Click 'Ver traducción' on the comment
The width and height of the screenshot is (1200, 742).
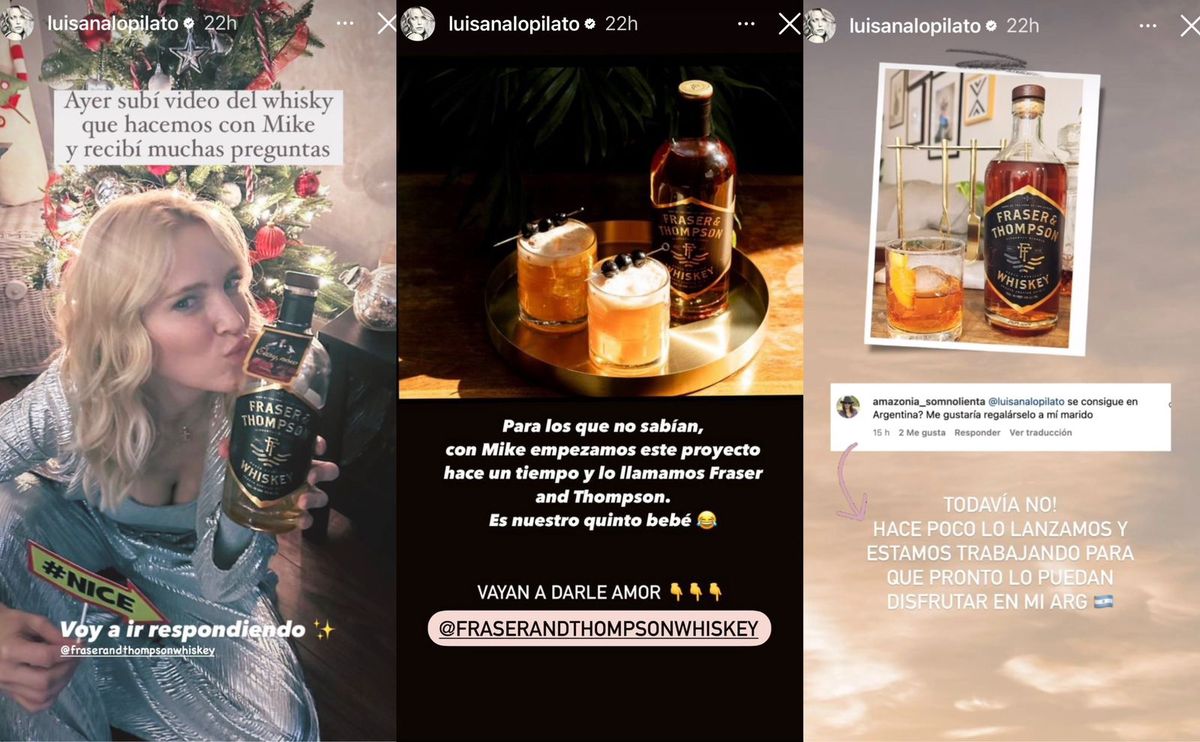(1040, 432)
